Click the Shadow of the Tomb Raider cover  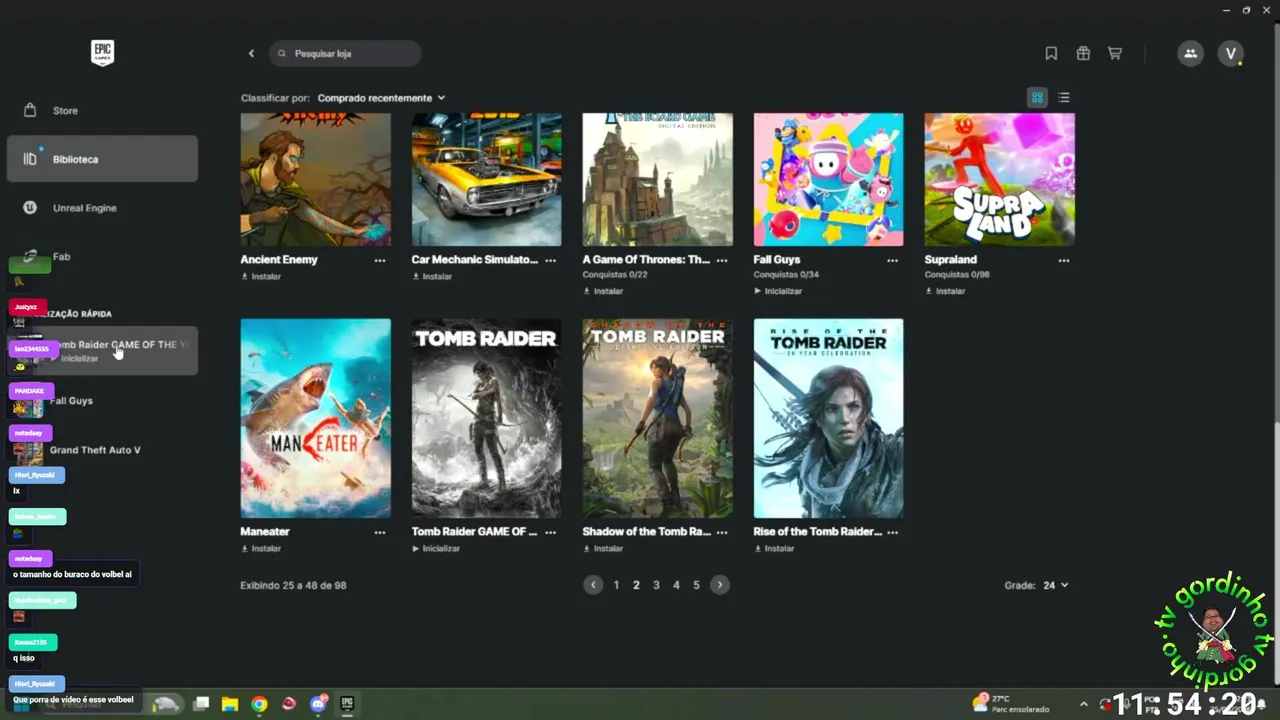(657, 418)
